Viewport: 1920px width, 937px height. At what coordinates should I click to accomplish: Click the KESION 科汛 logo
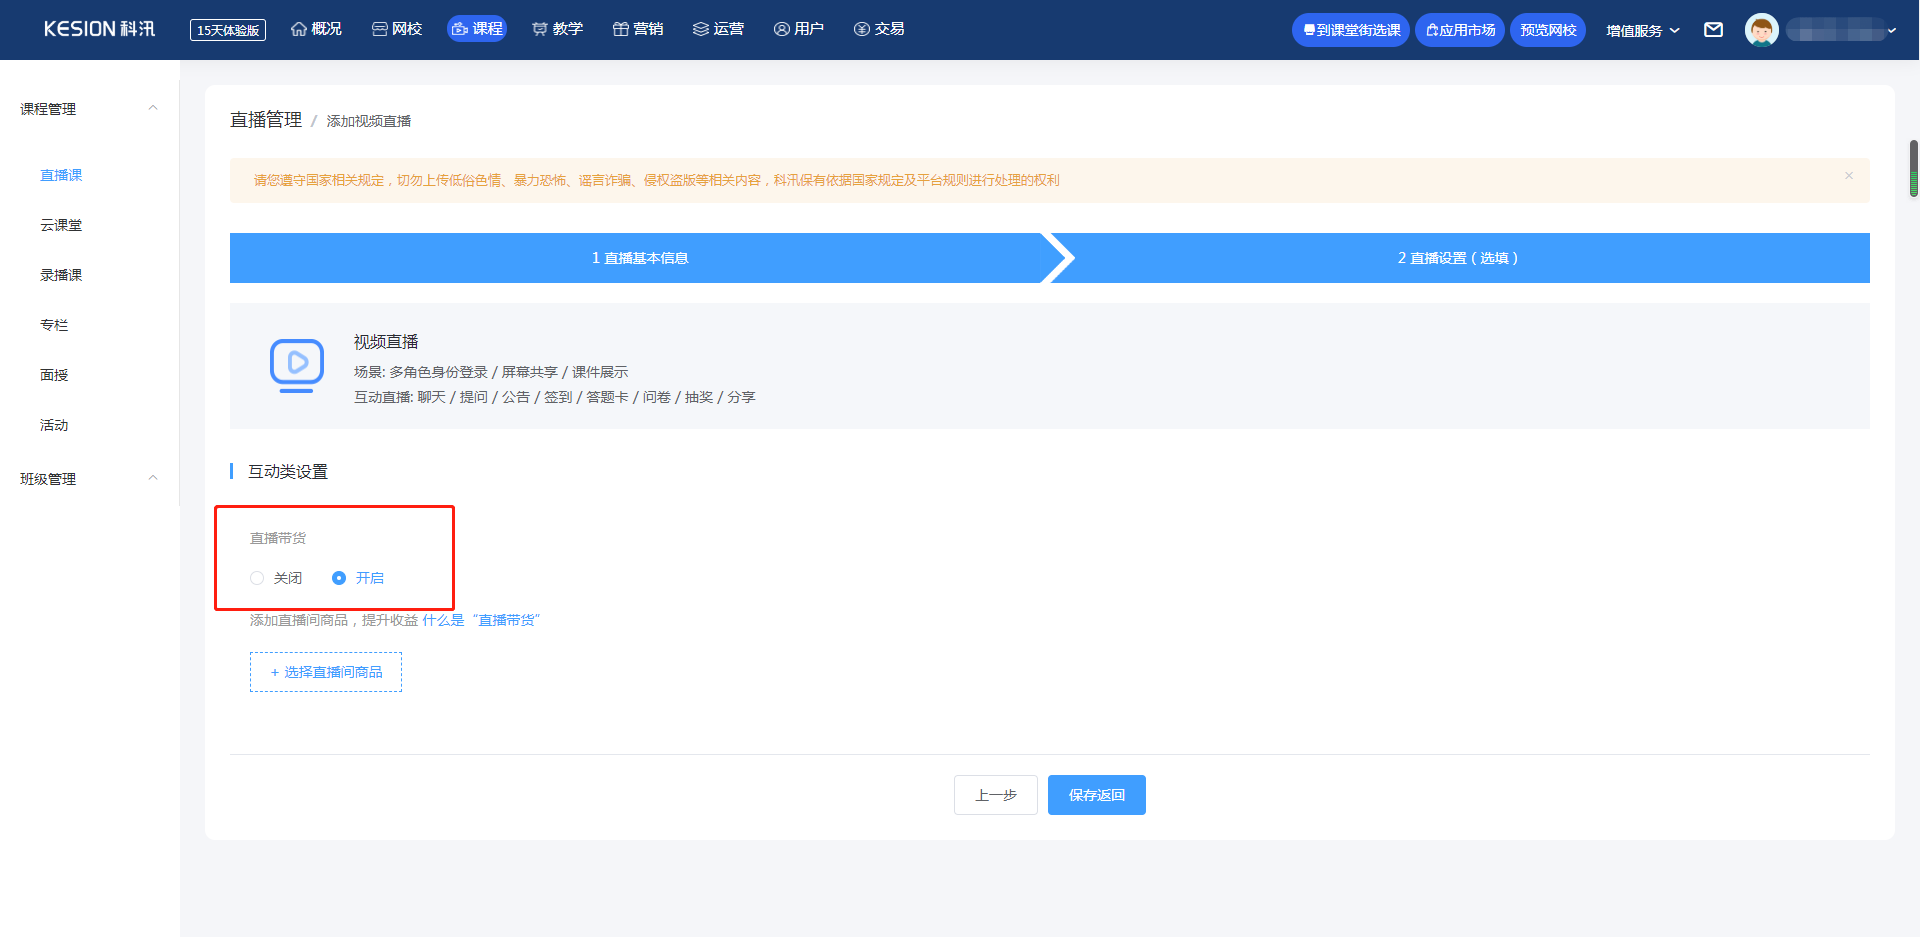pos(99,29)
